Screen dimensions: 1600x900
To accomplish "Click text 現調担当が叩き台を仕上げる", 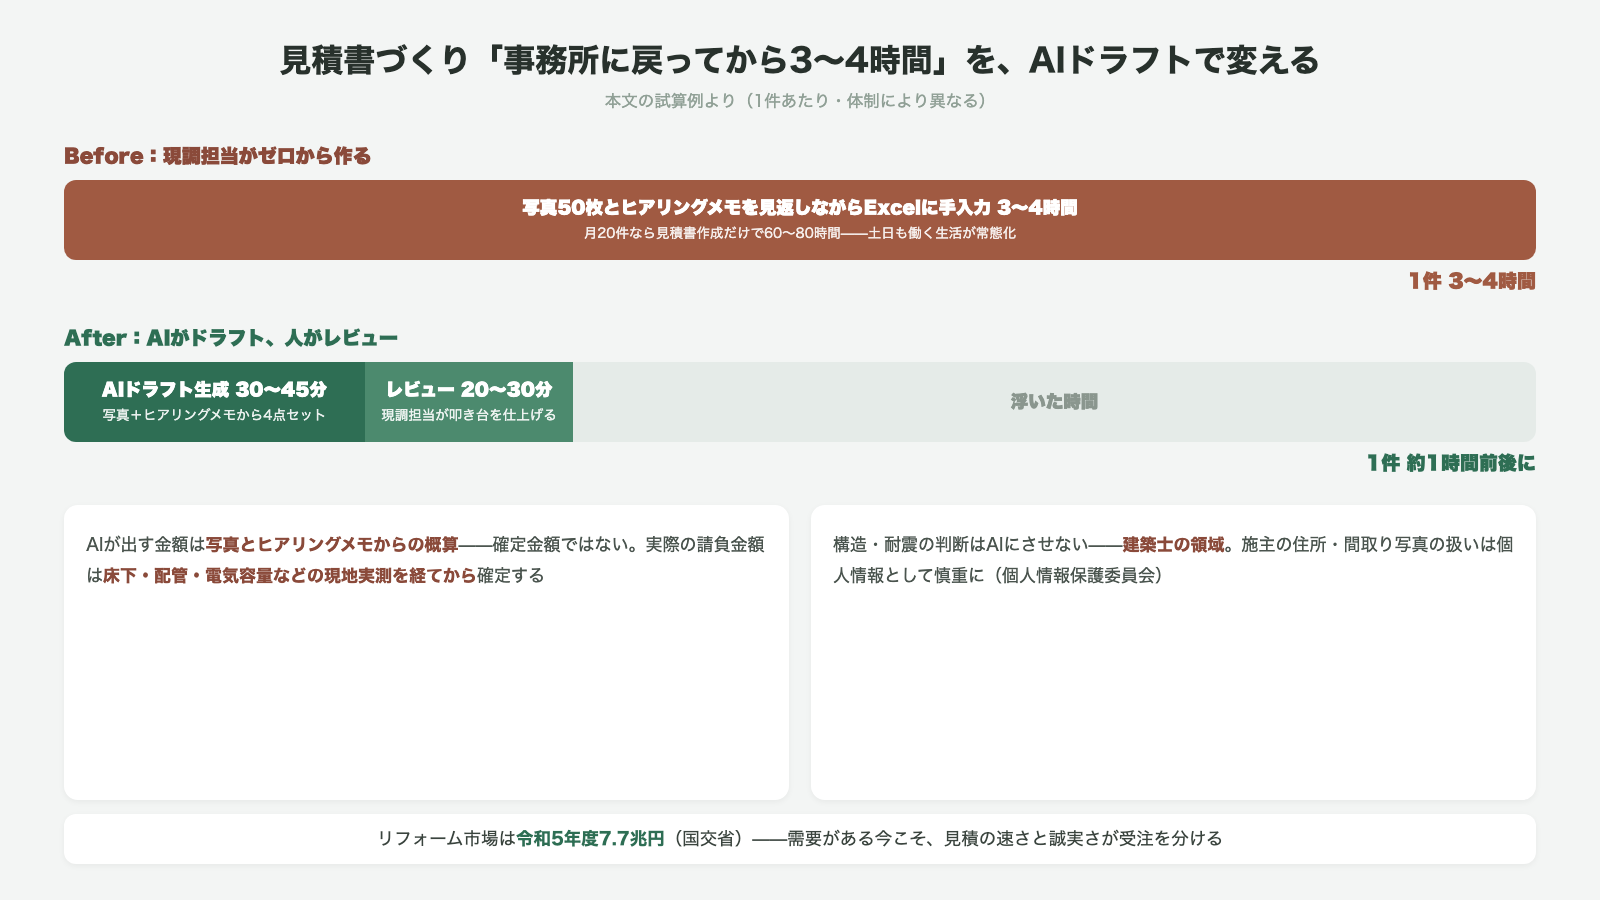I will click(469, 415).
